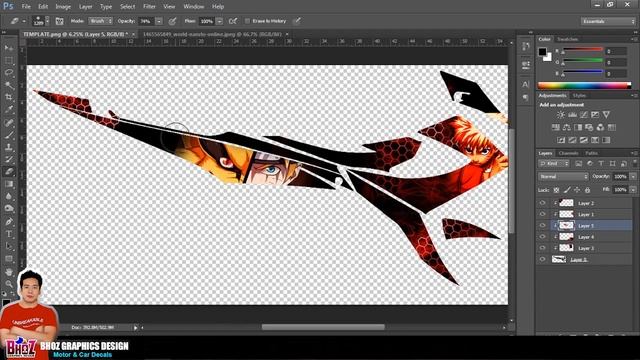Image resolution: width=640 pixels, height=360 pixels.
Task: Hide Layer 5 with its eye icon
Action: coord(542,225)
